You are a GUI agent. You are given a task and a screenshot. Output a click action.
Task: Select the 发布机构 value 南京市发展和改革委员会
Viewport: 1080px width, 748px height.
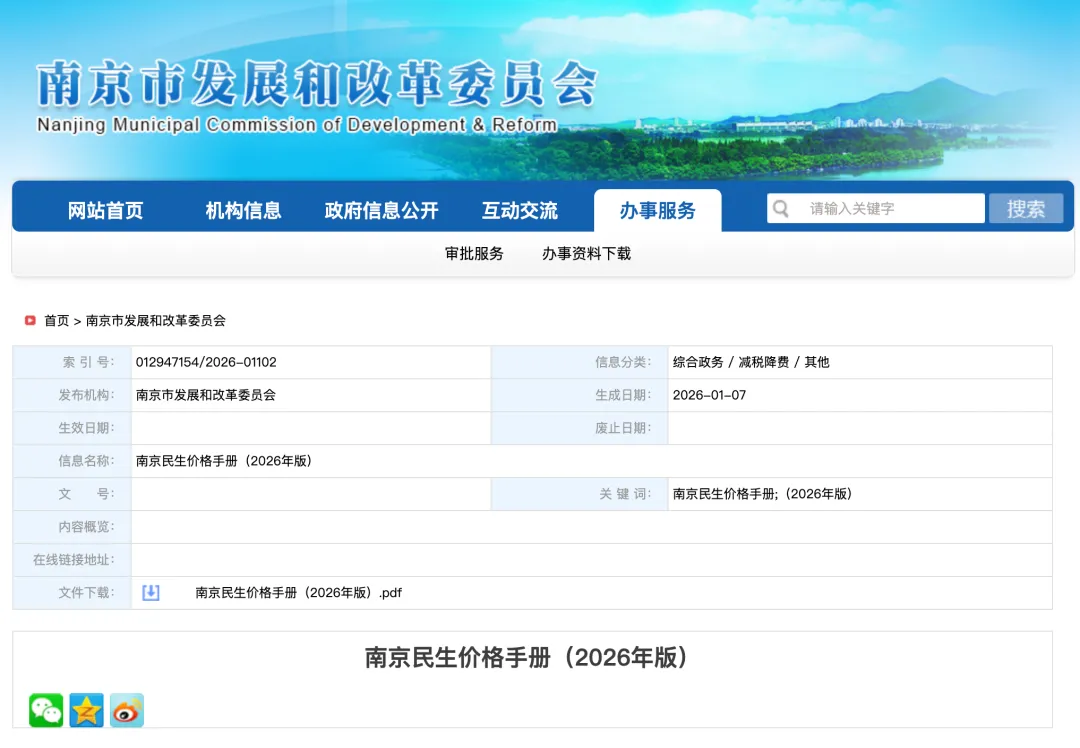[x=205, y=395]
